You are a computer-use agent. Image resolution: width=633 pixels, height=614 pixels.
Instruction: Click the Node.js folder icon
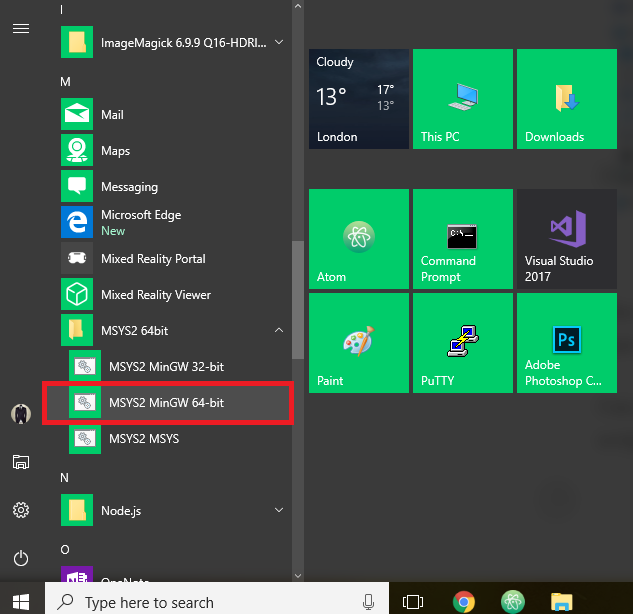tap(77, 510)
